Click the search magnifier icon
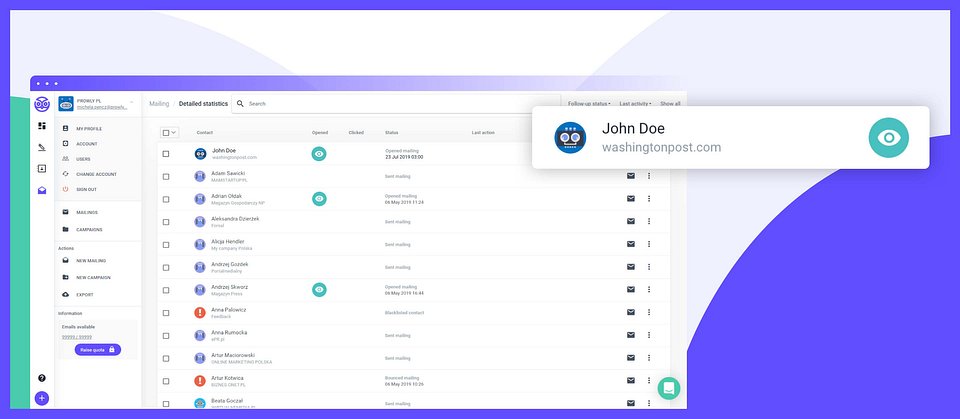Image resolution: width=960 pixels, height=419 pixels. click(x=241, y=104)
